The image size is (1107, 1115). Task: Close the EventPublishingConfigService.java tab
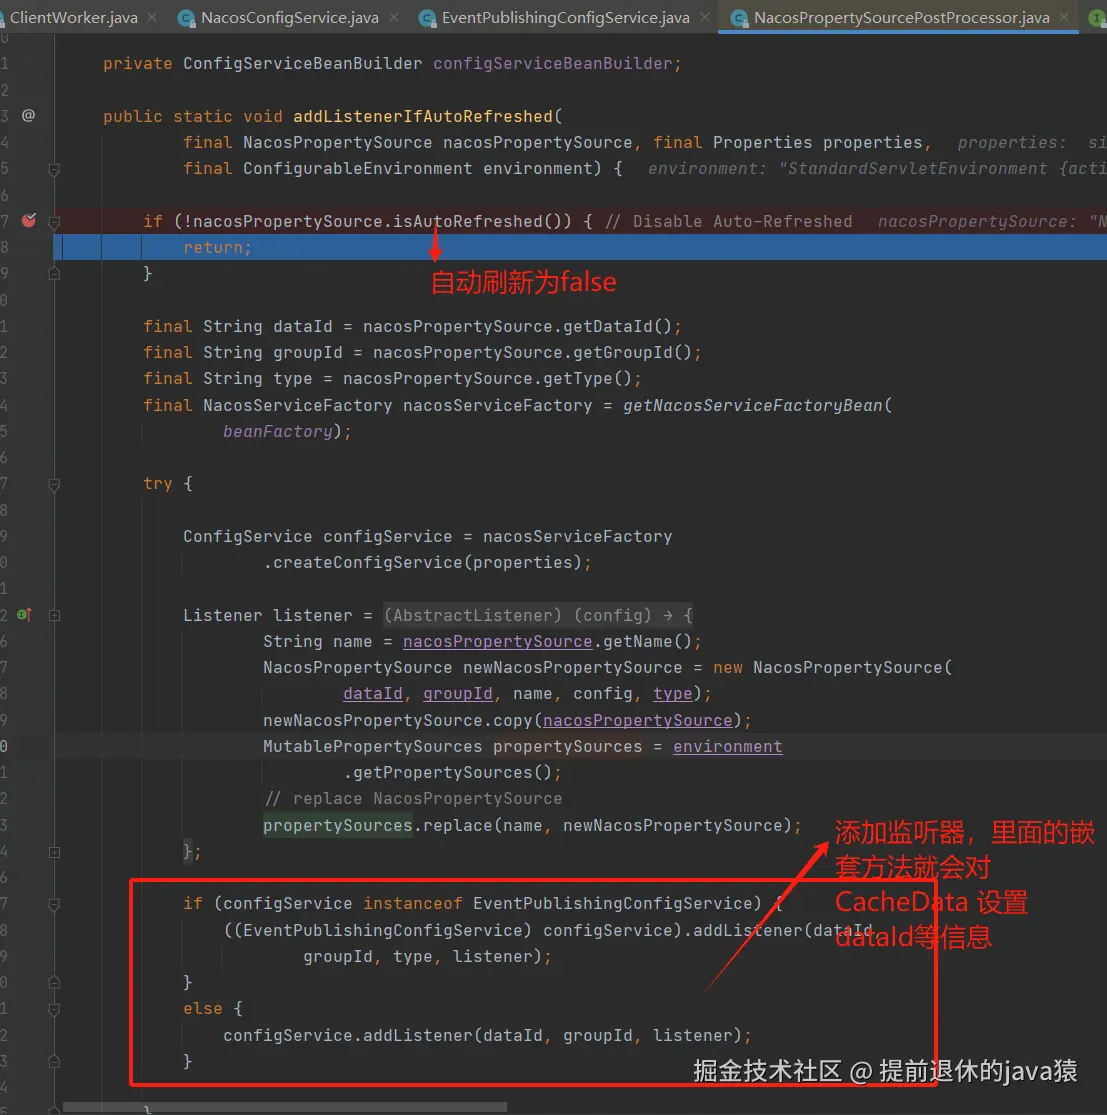(x=705, y=17)
